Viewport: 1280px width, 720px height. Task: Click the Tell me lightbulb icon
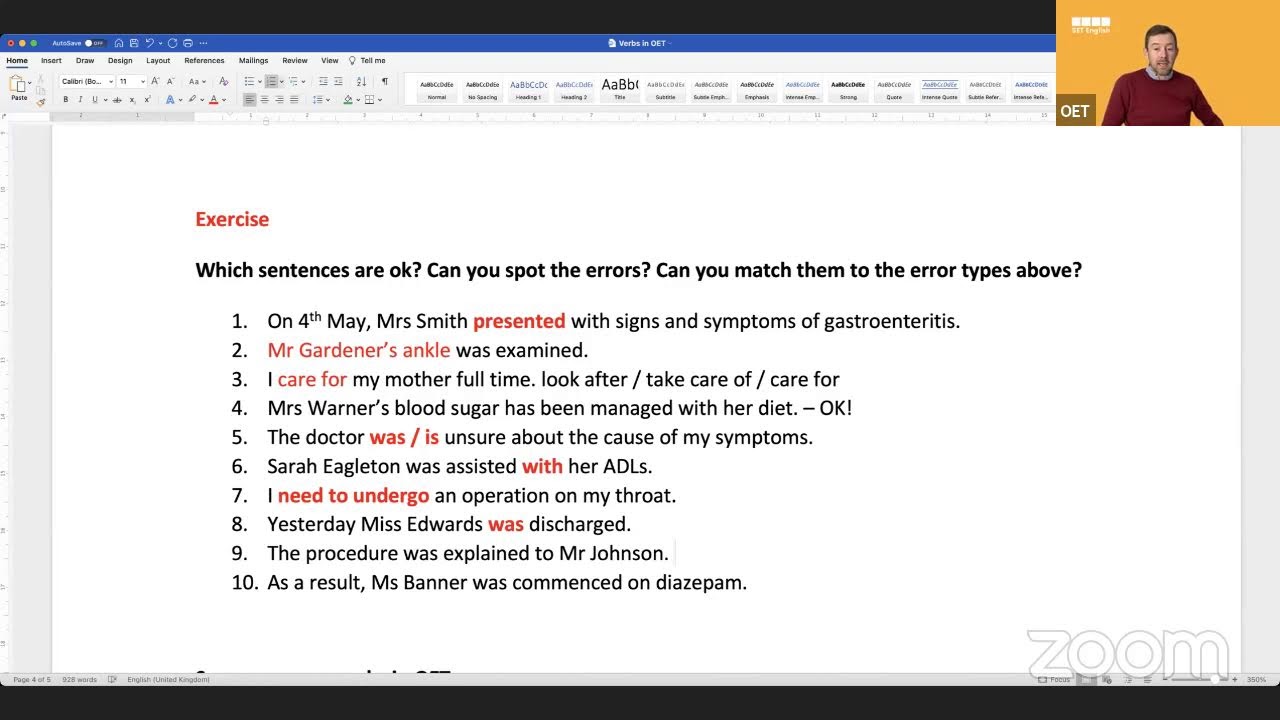352,60
